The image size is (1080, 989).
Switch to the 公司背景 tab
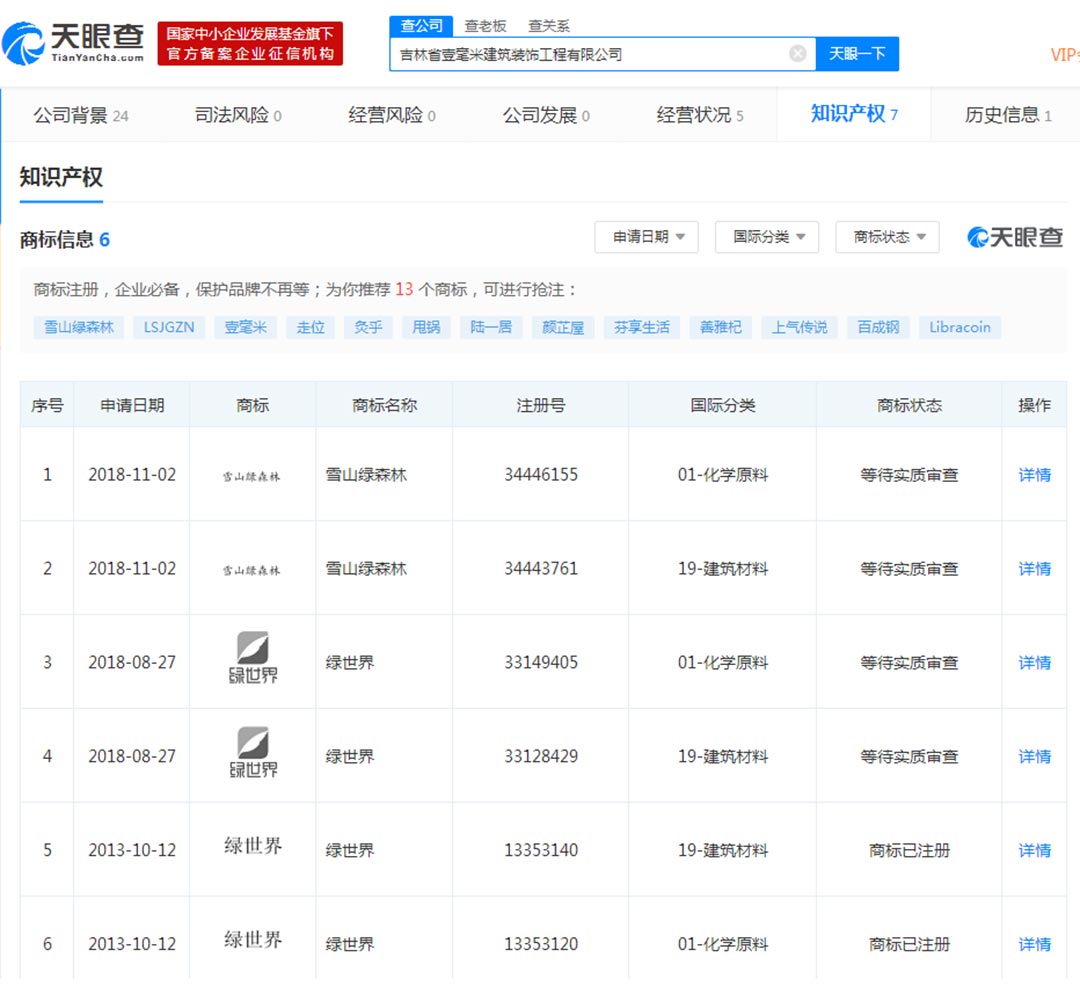(80, 115)
